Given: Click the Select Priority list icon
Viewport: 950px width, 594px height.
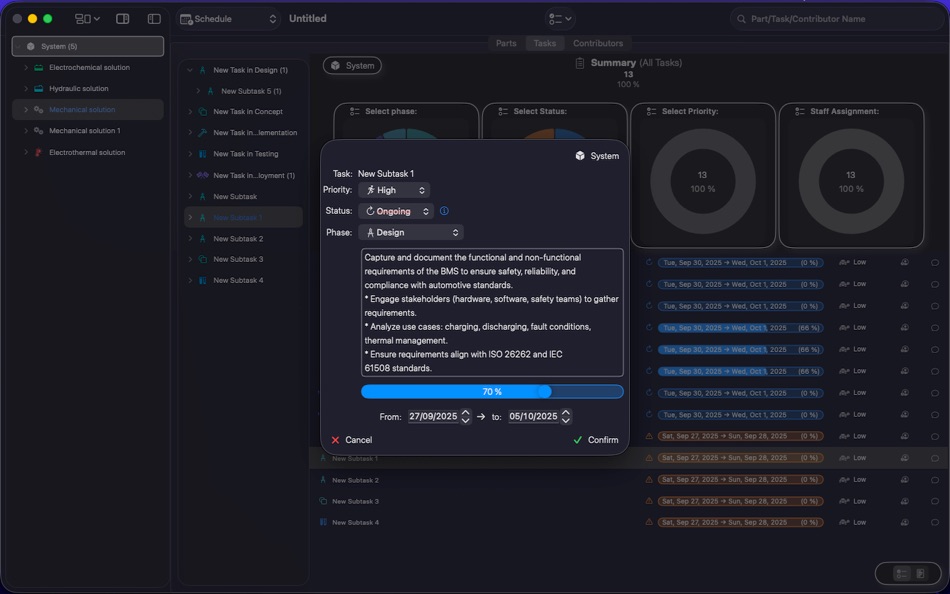Looking at the screenshot, I should (651, 112).
